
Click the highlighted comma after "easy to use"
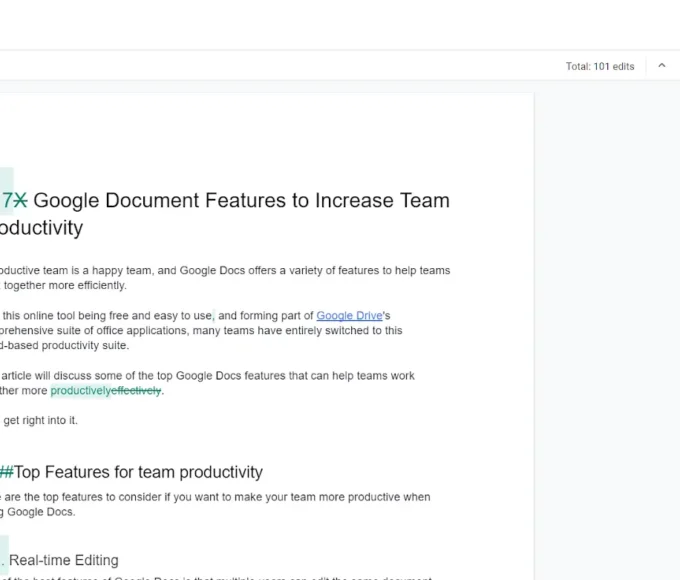click(214, 316)
